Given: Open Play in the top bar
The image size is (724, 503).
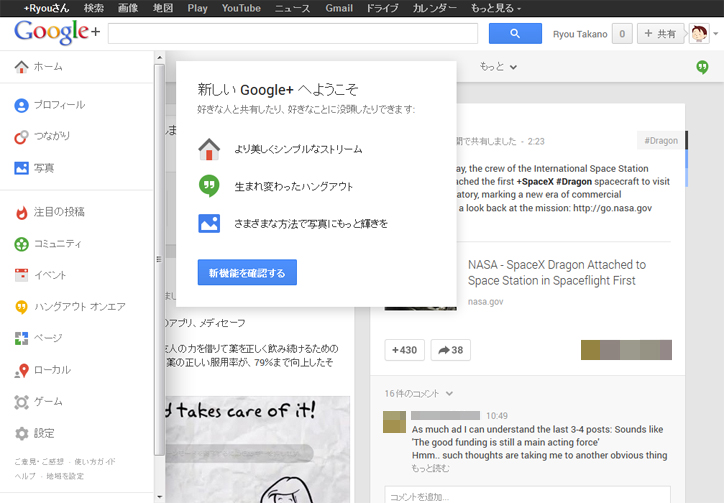Looking at the screenshot, I should (x=197, y=8).
